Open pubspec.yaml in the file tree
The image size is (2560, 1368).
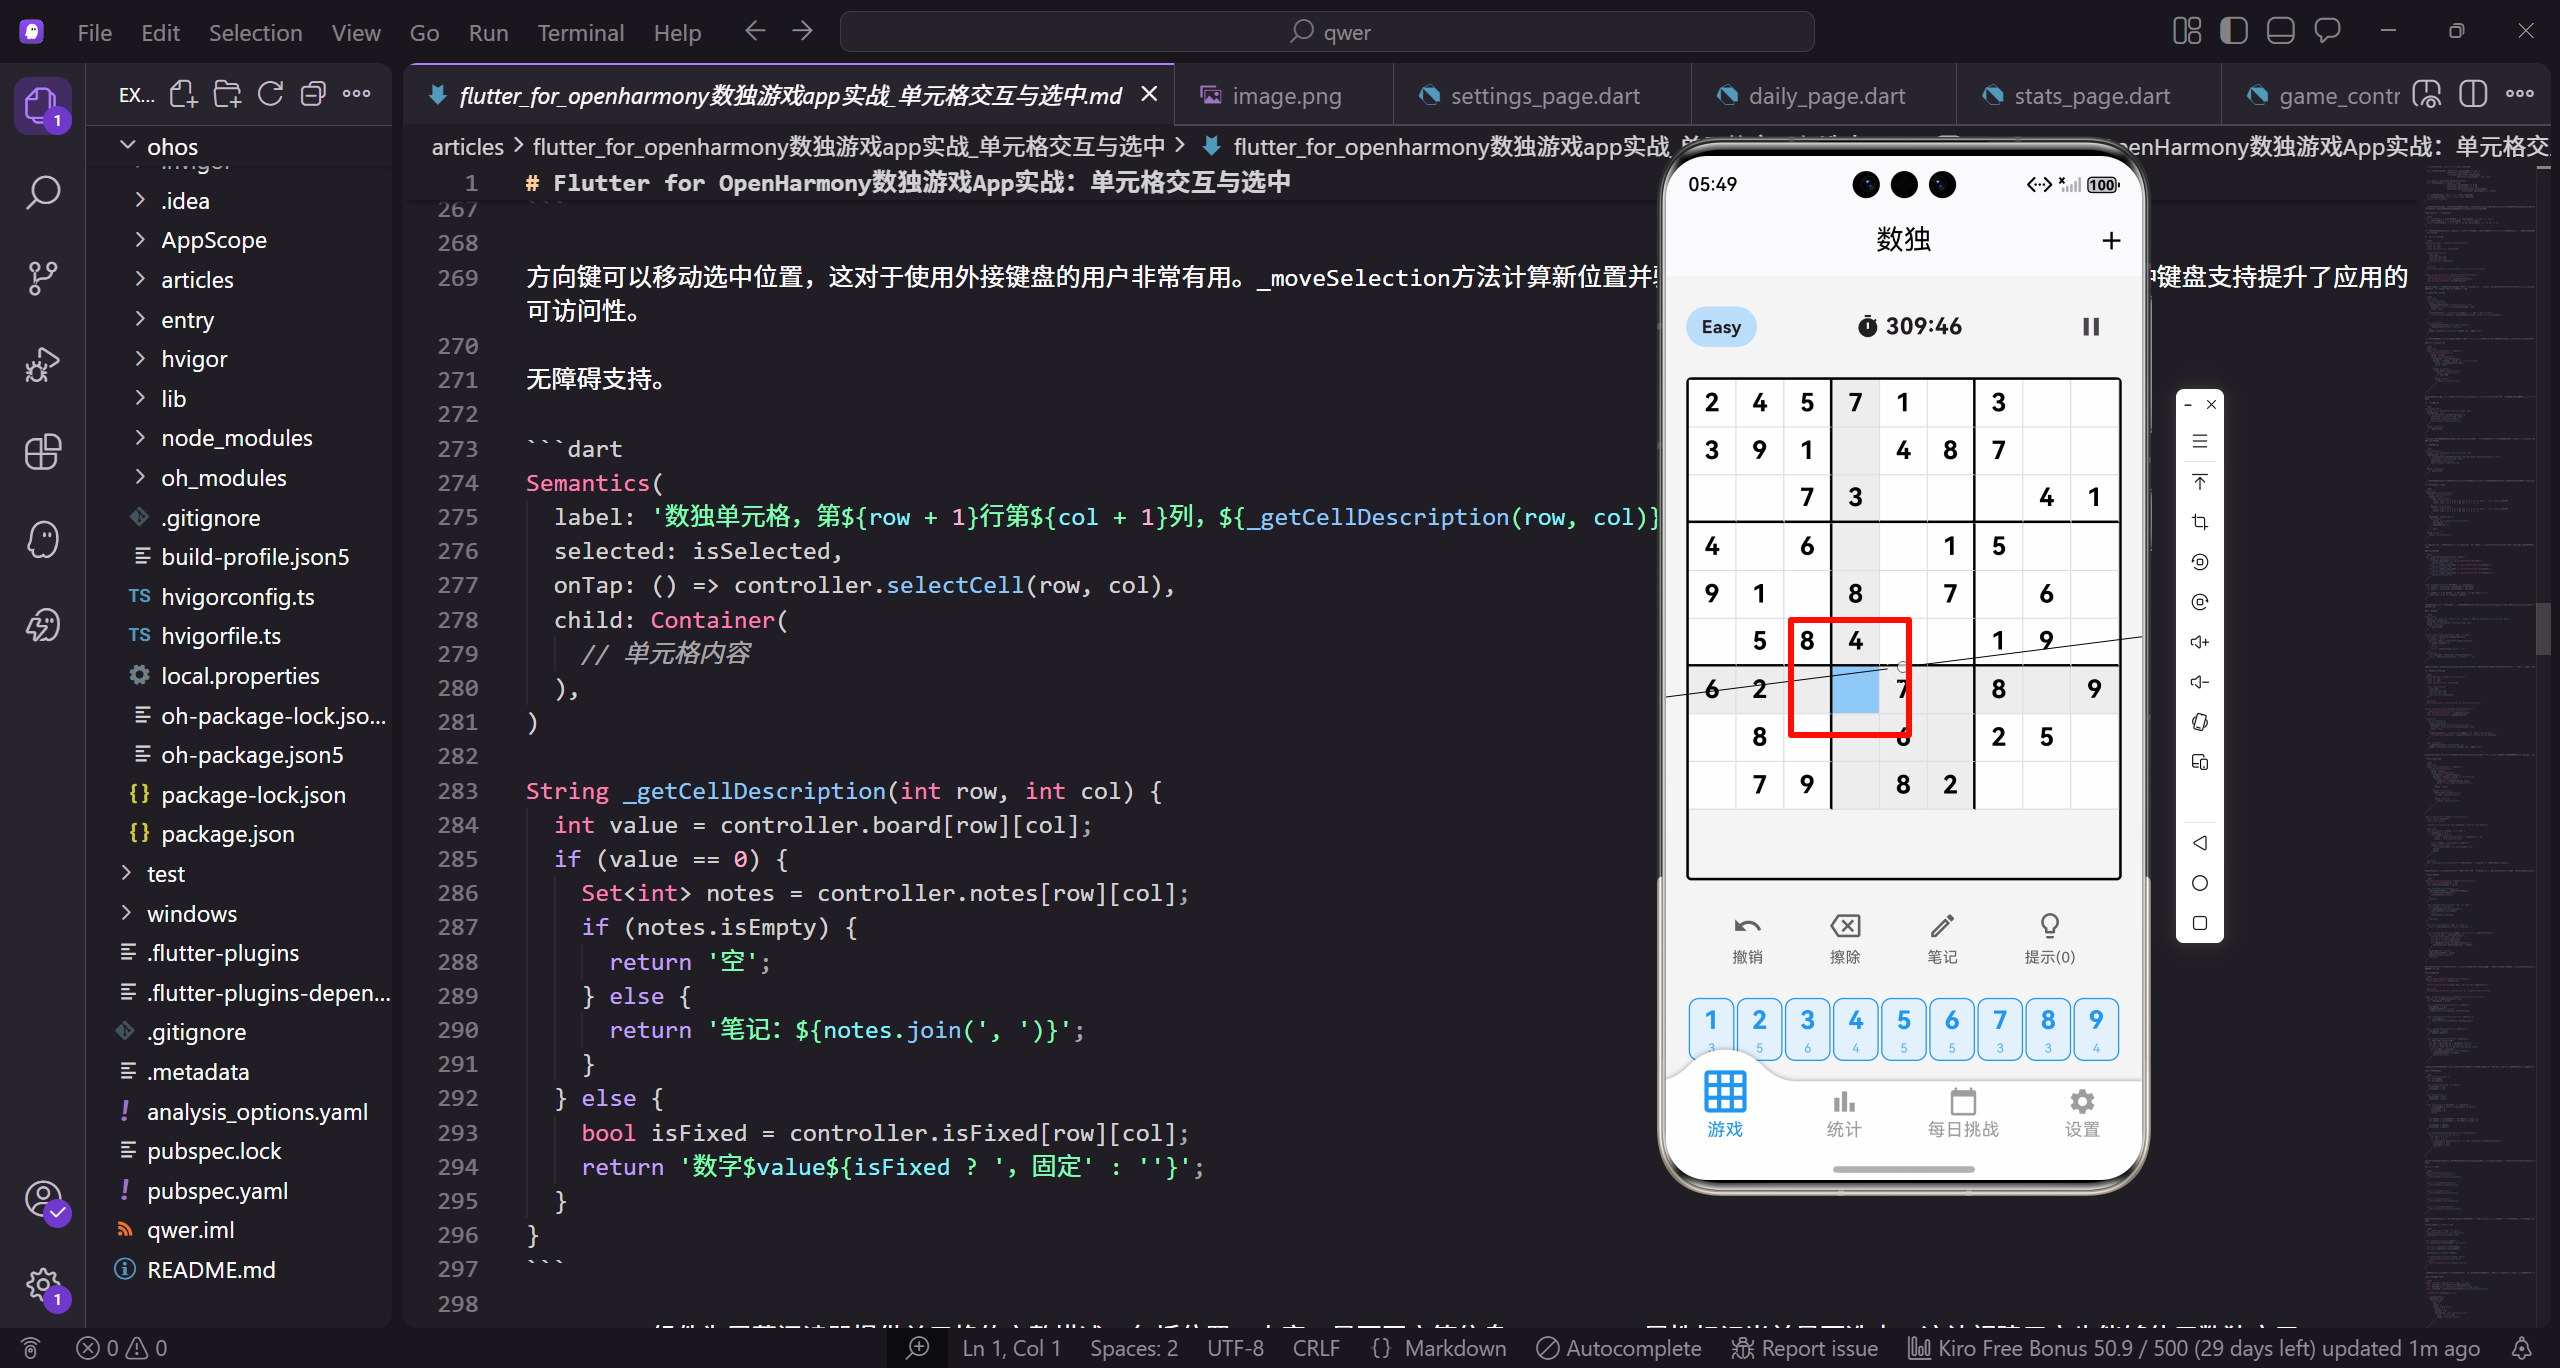217,1191
